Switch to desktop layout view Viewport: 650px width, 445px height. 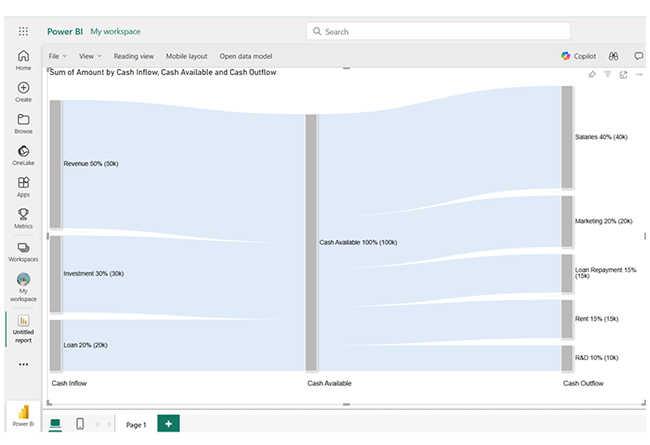56,424
